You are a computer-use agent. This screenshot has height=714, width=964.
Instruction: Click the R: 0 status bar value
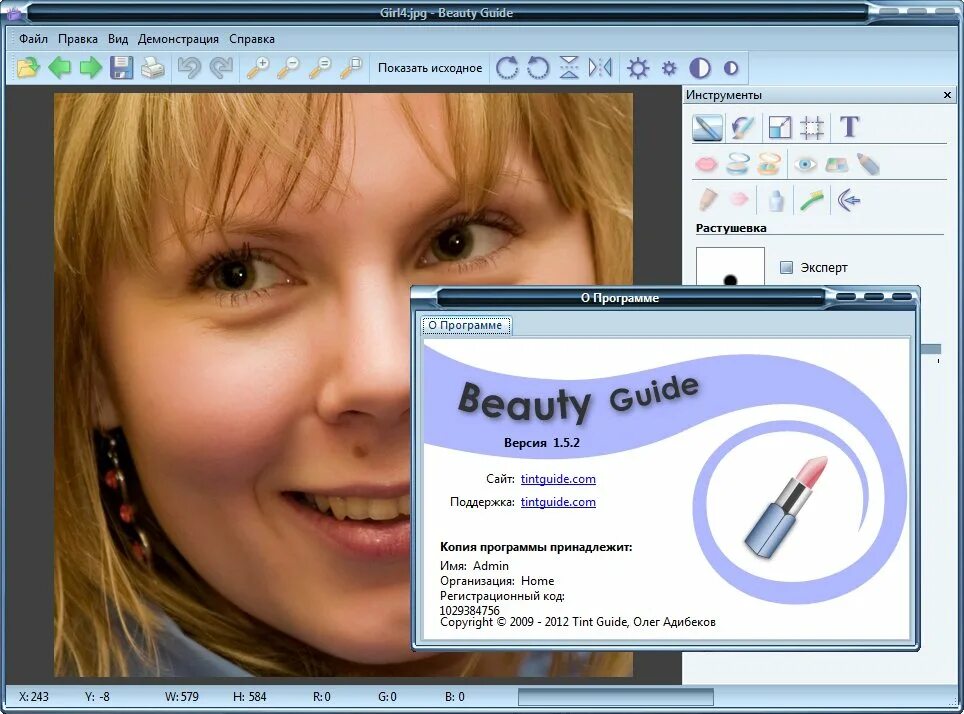pyautogui.click(x=322, y=697)
